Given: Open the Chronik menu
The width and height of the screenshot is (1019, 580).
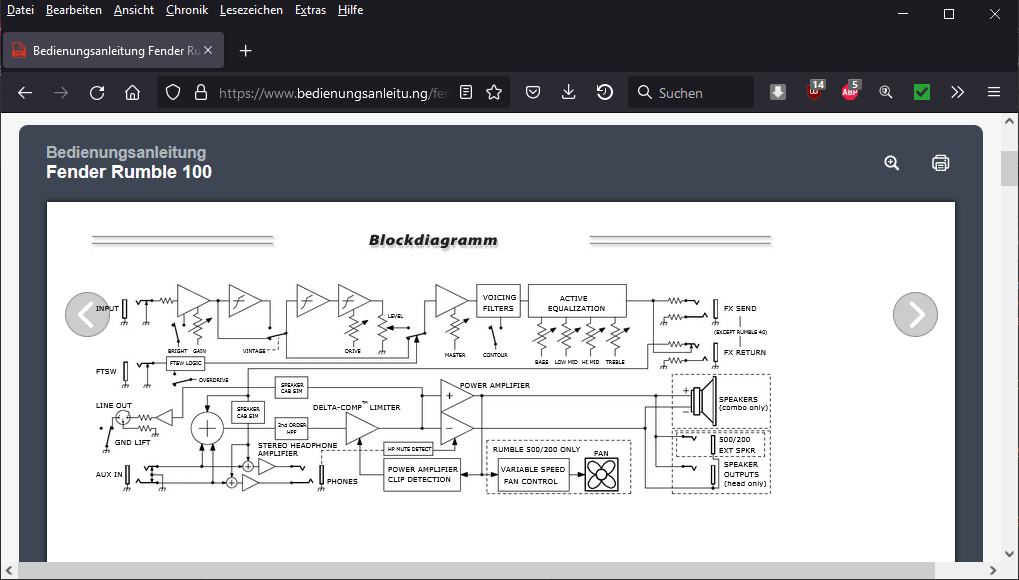Looking at the screenshot, I should [x=187, y=10].
